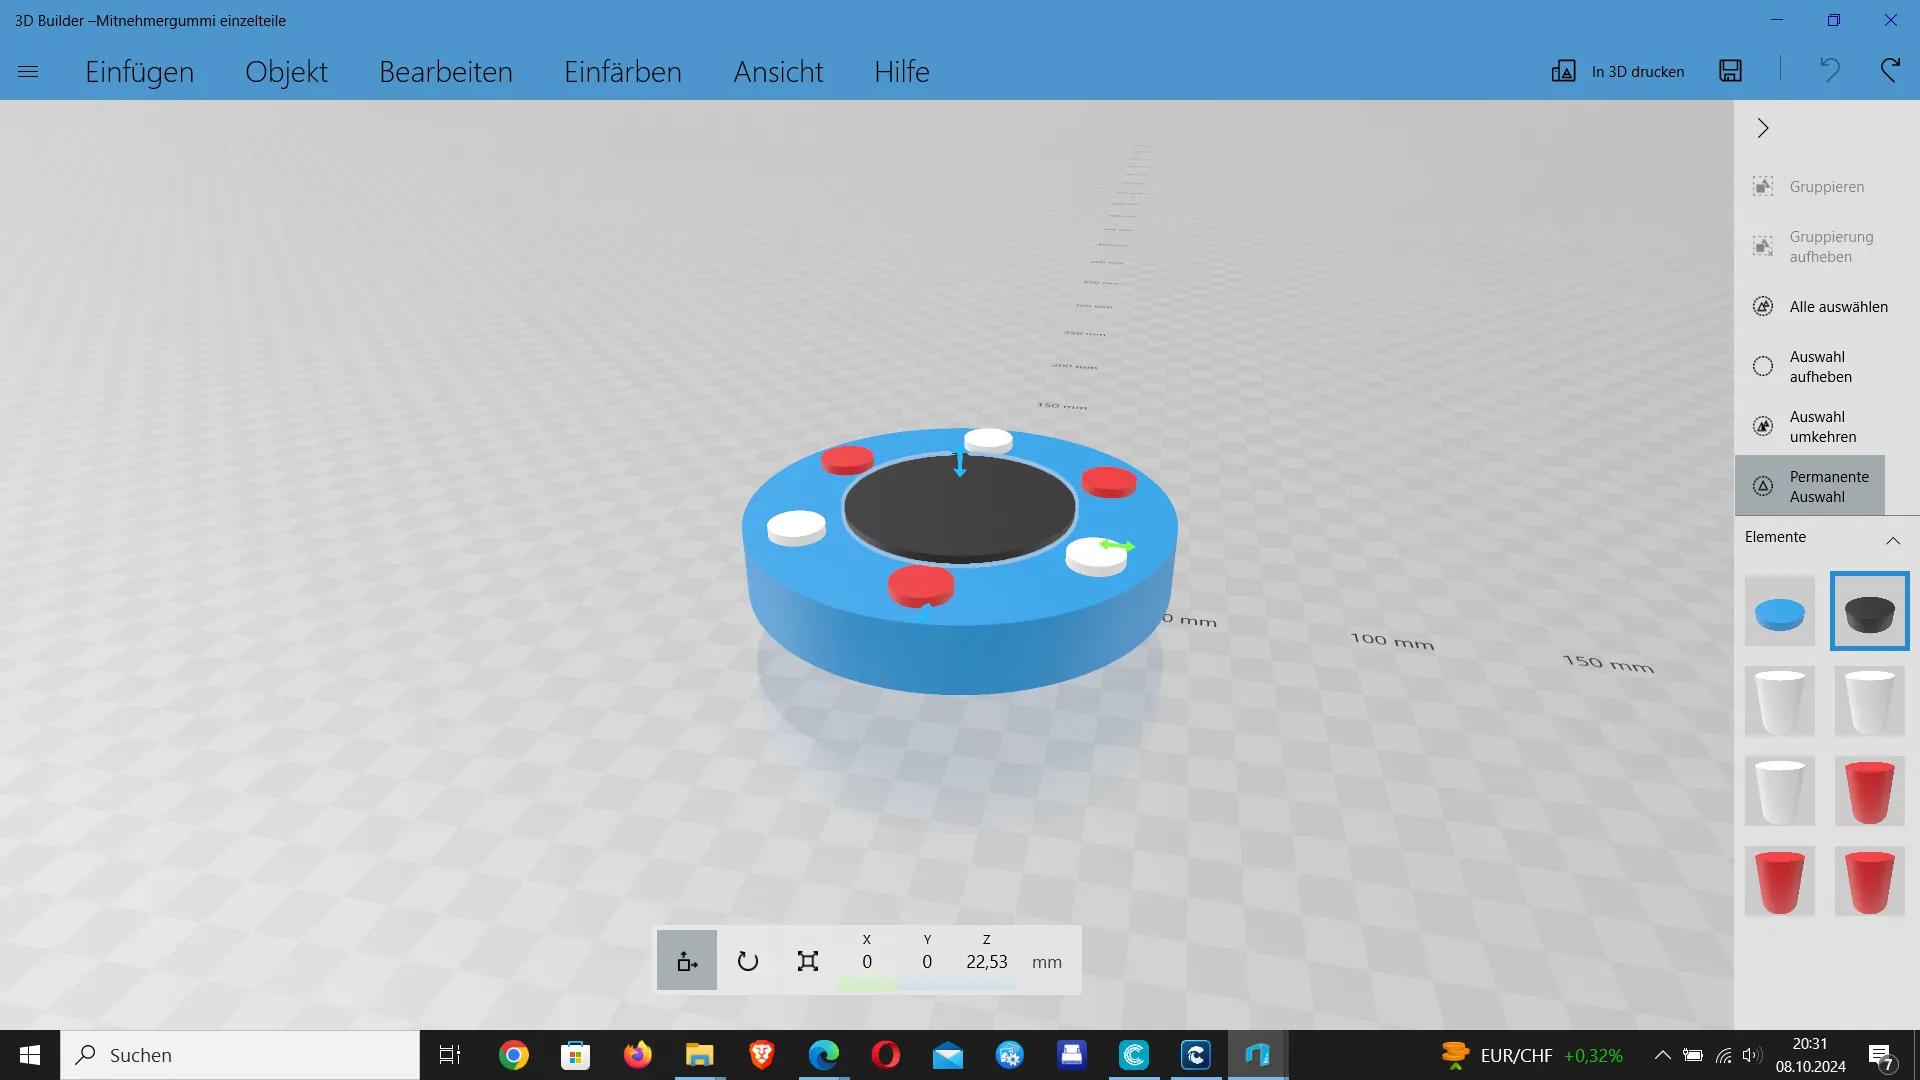
Task: Select the Scale tool in bottom toolbar
Action: 807,961
